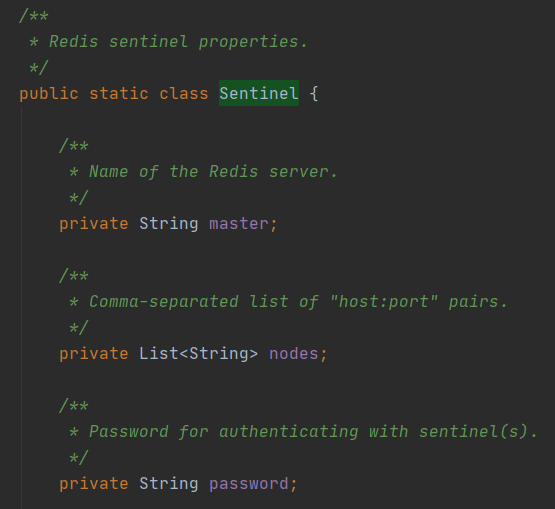Click the static keyword

tap(119, 93)
